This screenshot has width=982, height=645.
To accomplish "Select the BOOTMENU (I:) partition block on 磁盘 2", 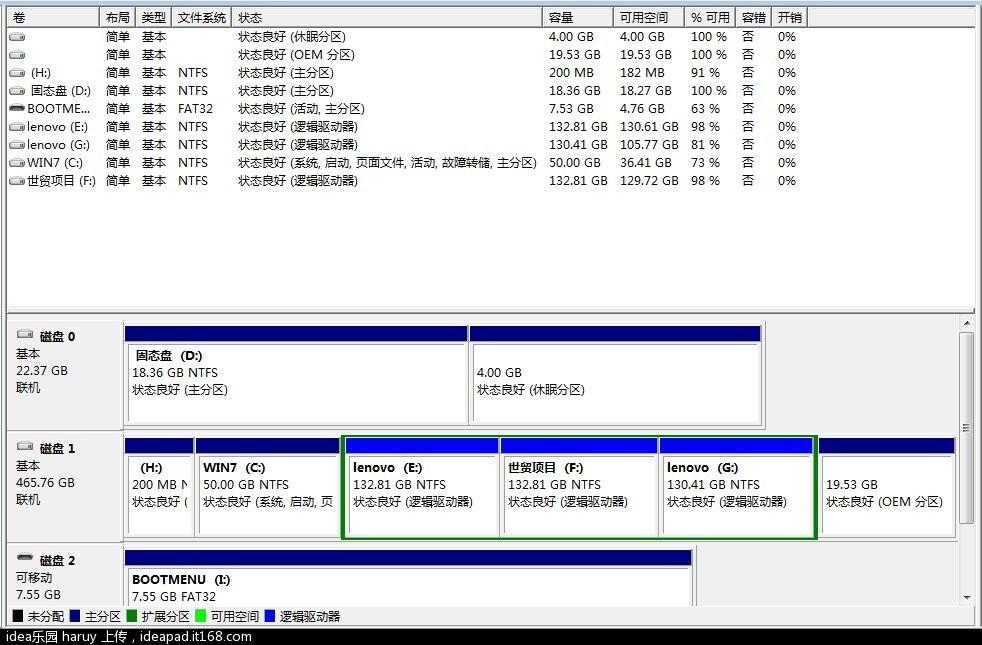I will [x=408, y=577].
